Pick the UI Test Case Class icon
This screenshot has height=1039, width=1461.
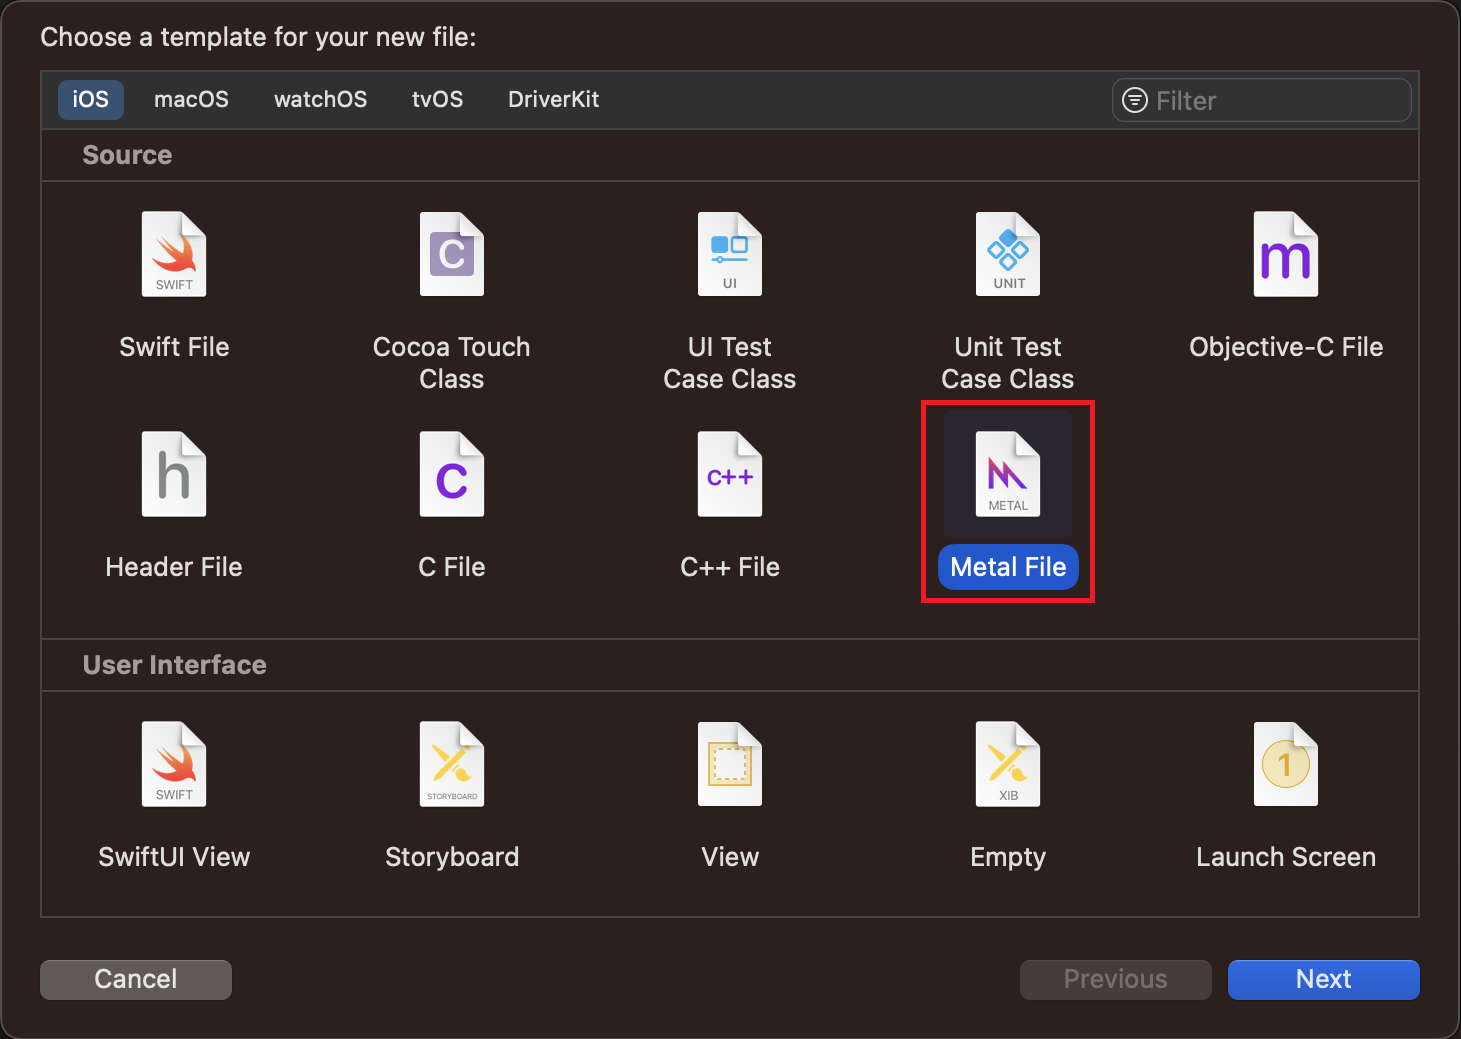coord(730,254)
